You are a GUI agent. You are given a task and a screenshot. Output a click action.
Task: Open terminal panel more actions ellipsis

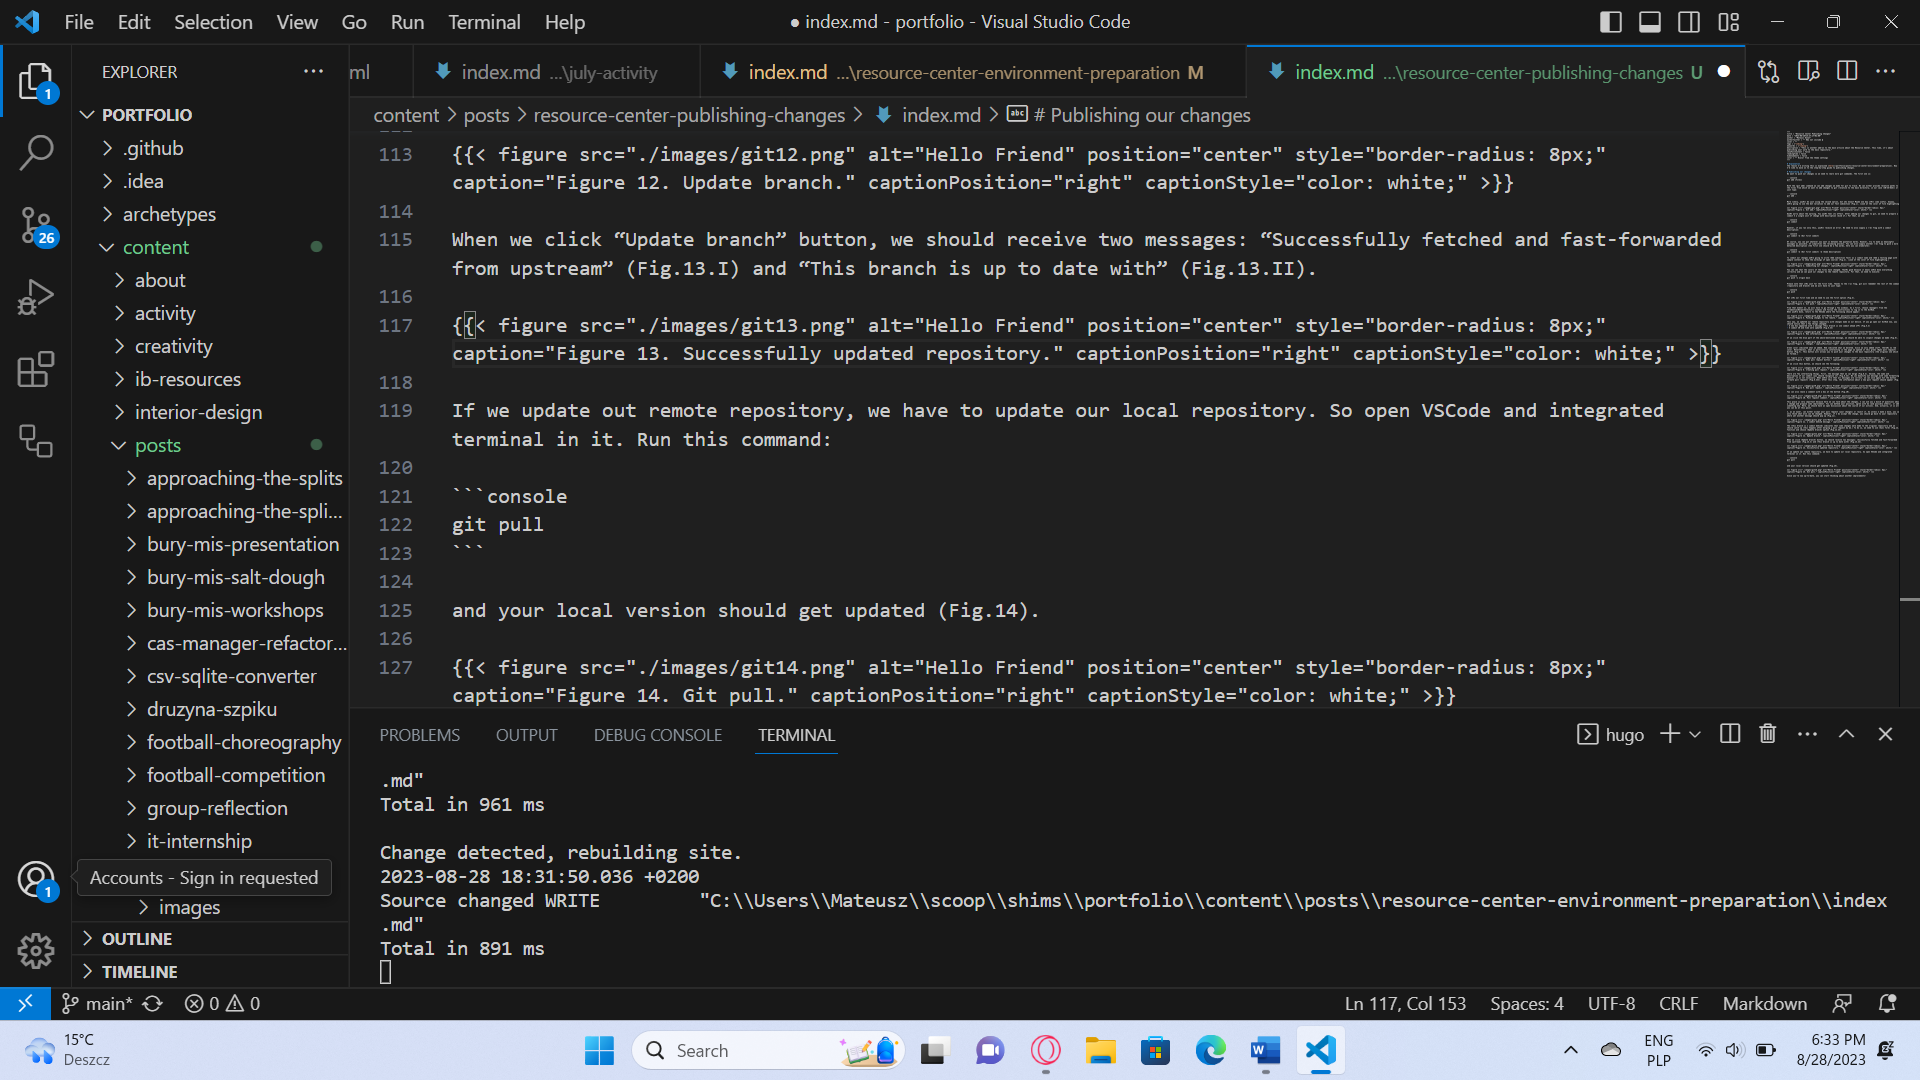click(x=1807, y=734)
